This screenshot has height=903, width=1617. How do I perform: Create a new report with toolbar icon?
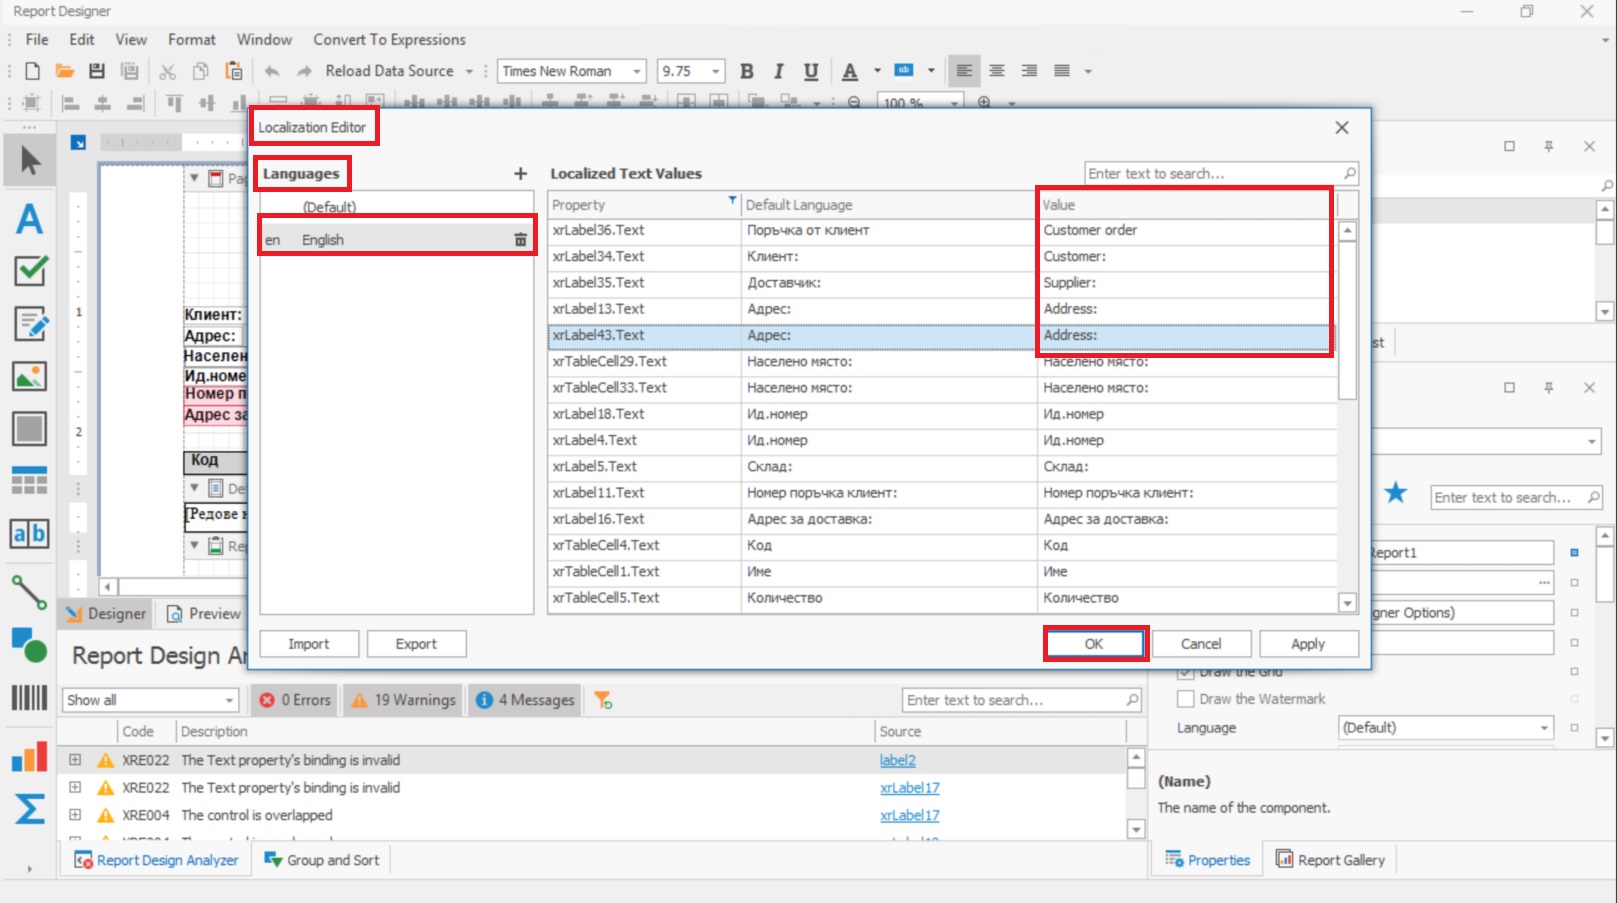tap(32, 71)
